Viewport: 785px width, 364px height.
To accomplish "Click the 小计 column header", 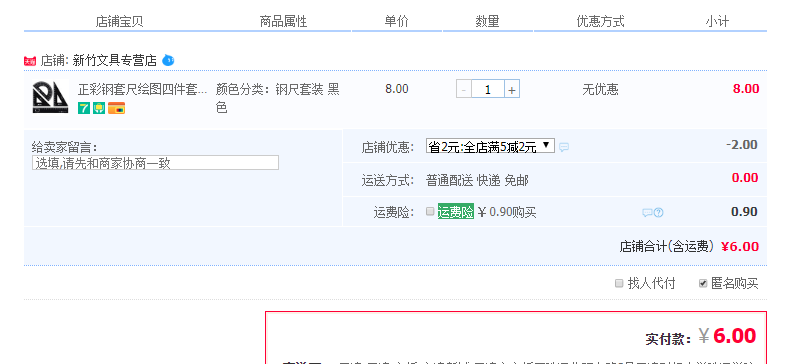I will pyautogui.click(x=717, y=22).
